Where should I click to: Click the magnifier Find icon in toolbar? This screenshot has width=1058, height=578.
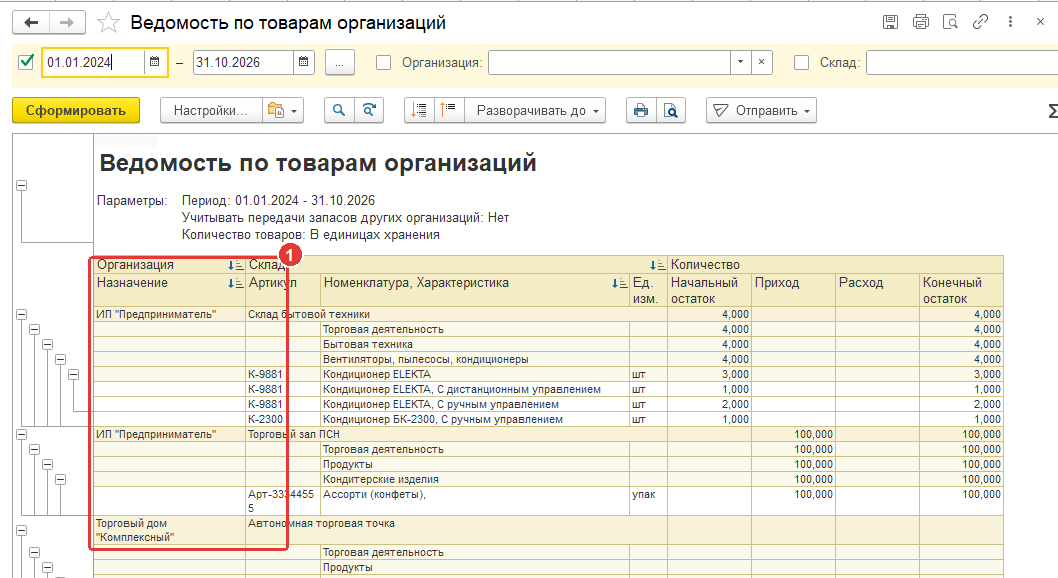[x=339, y=111]
